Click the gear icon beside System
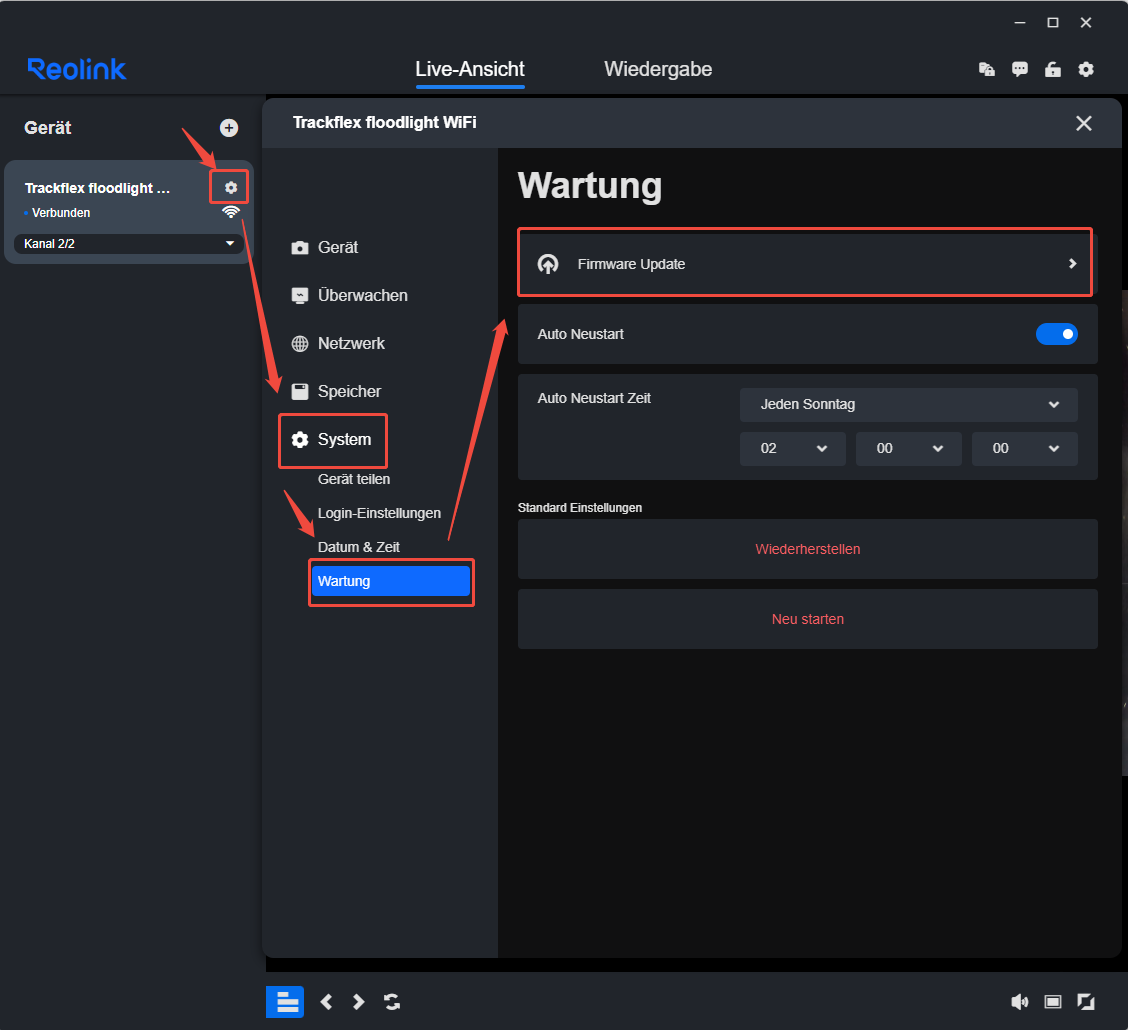The height and width of the screenshot is (1030, 1128). 300,439
